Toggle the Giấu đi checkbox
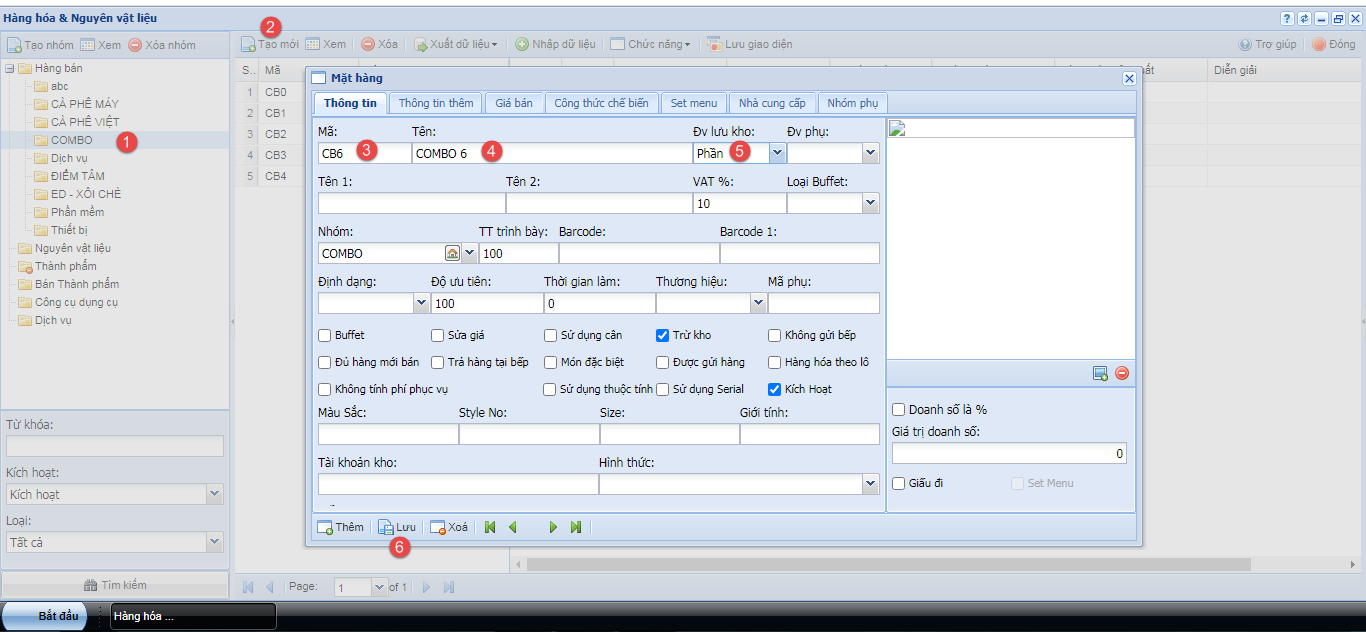 click(899, 483)
